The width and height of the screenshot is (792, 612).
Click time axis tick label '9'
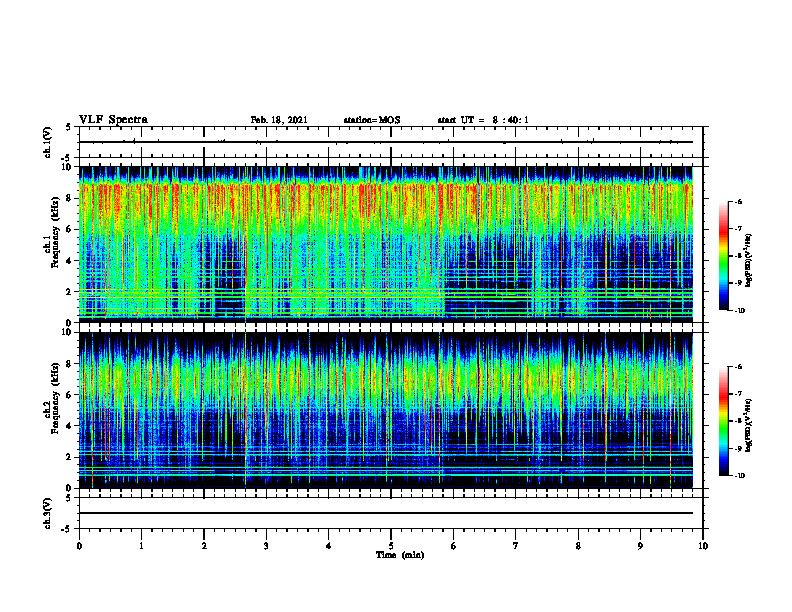click(x=640, y=546)
